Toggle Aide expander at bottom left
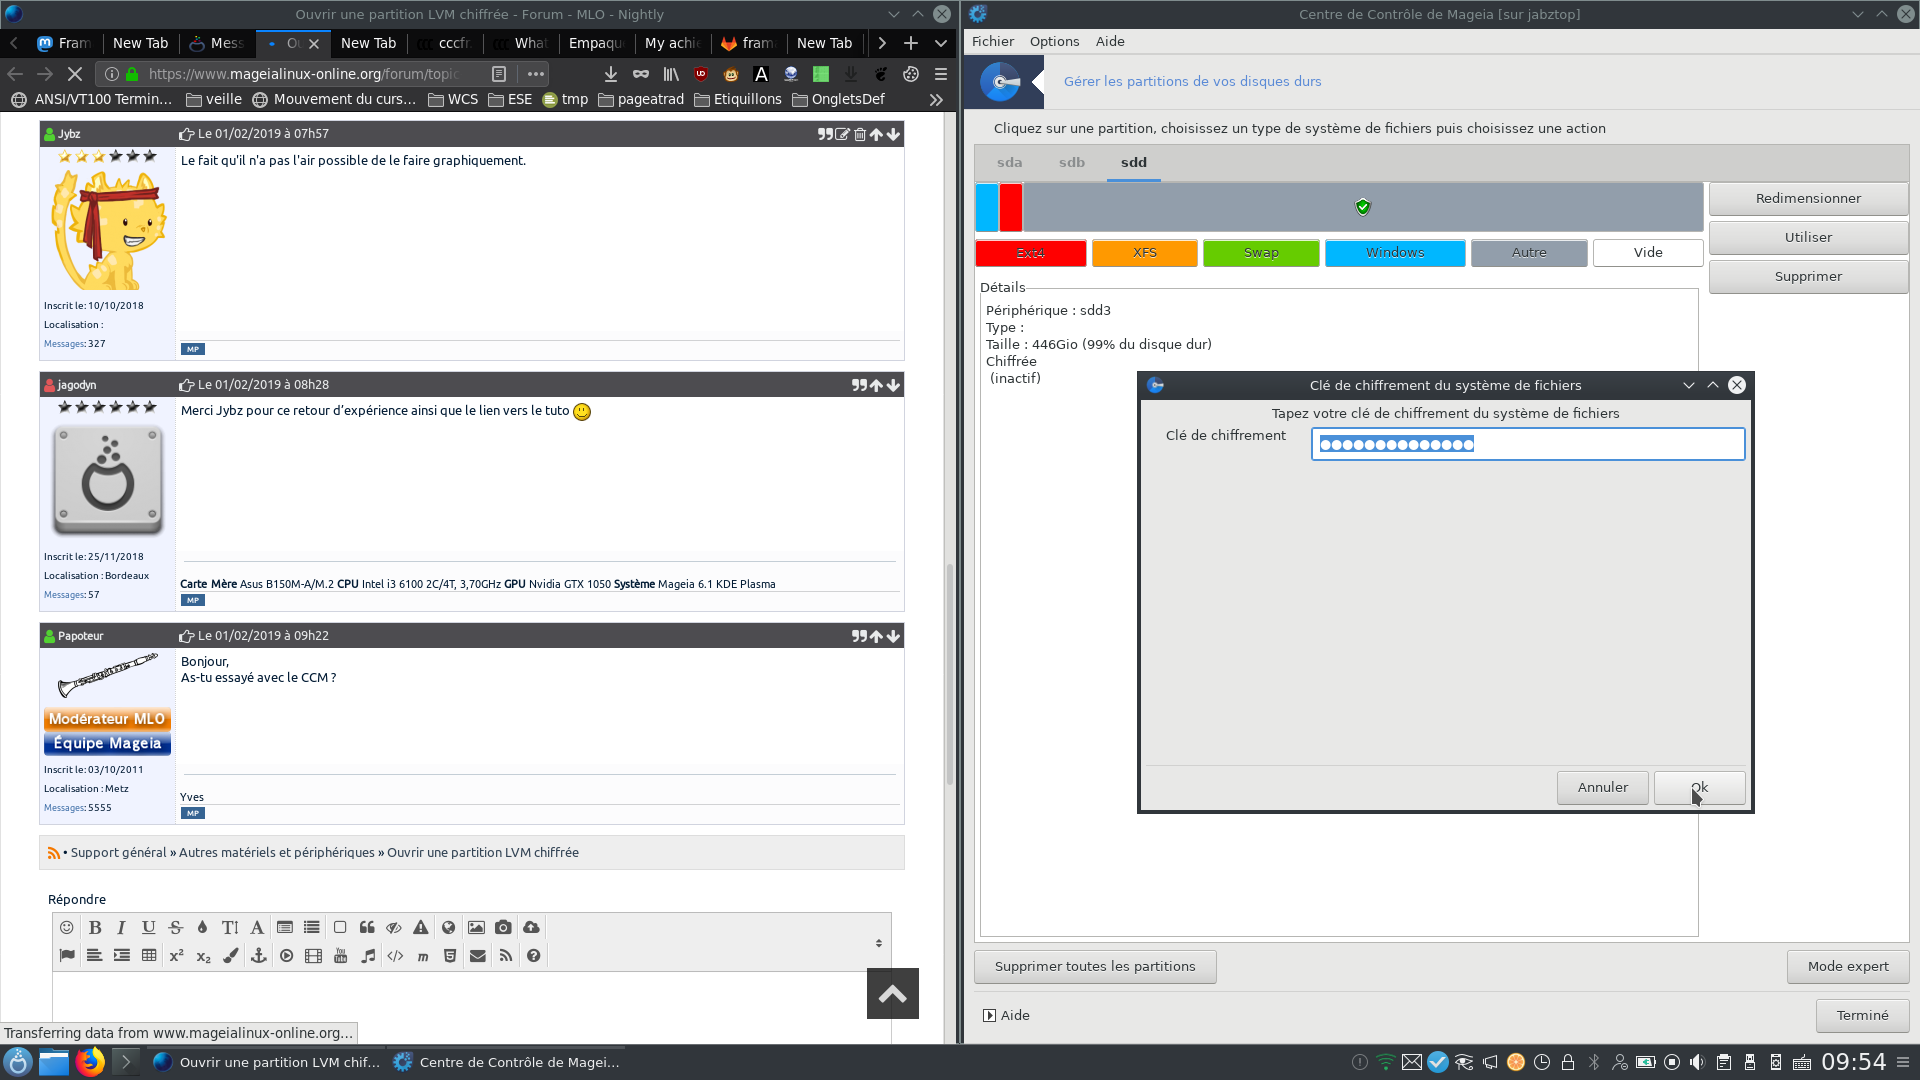The image size is (1920, 1080). [989, 1015]
